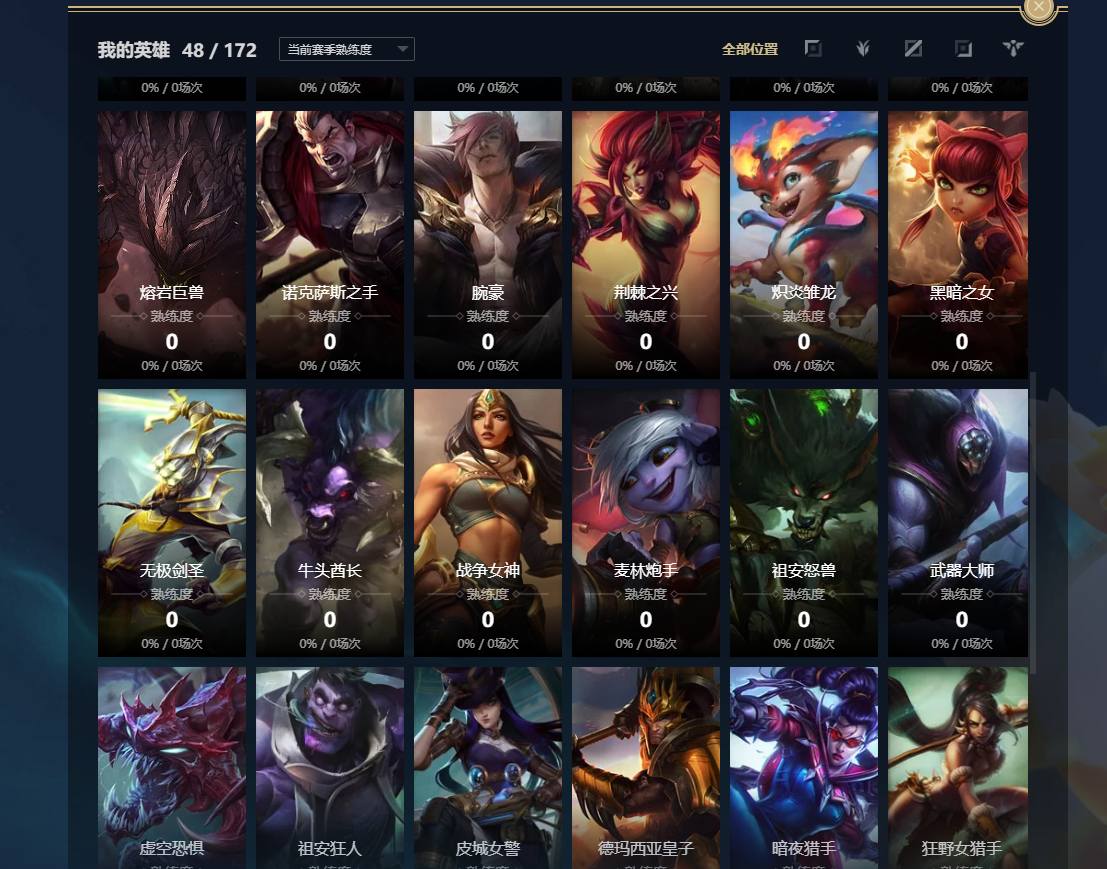Filter champions by Top lane icon
1107x869 pixels.
[x=813, y=49]
